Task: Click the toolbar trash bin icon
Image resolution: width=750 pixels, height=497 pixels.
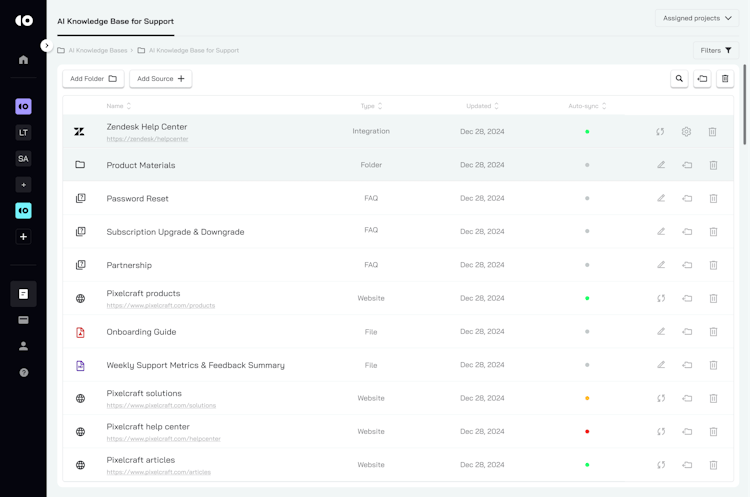Action: point(725,79)
